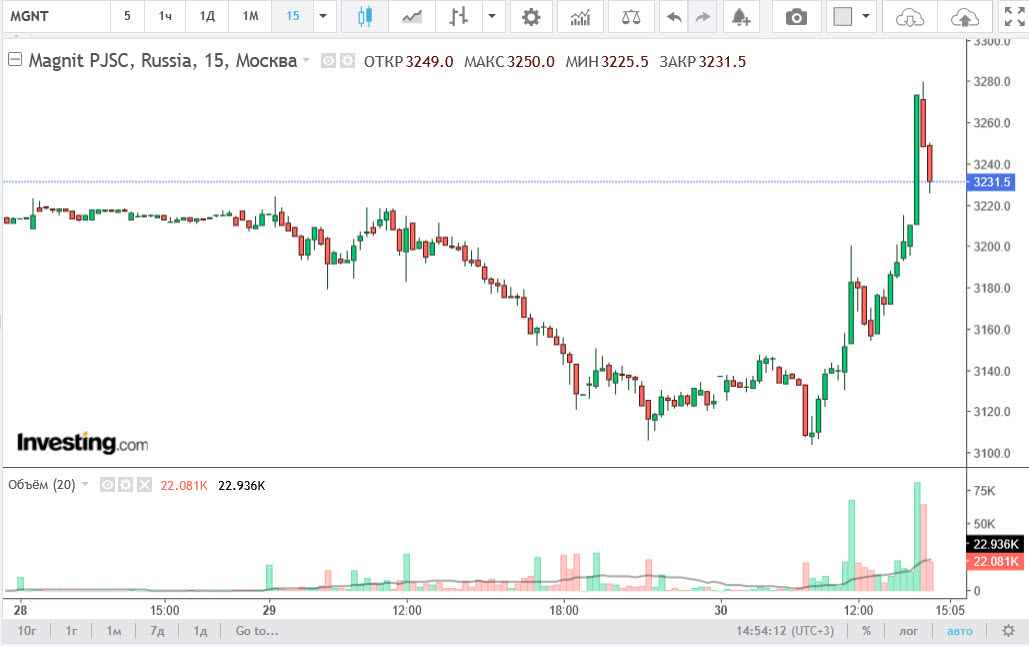Undo the last chart action
This screenshot has width=1029, height=646.
coord(675,17)
